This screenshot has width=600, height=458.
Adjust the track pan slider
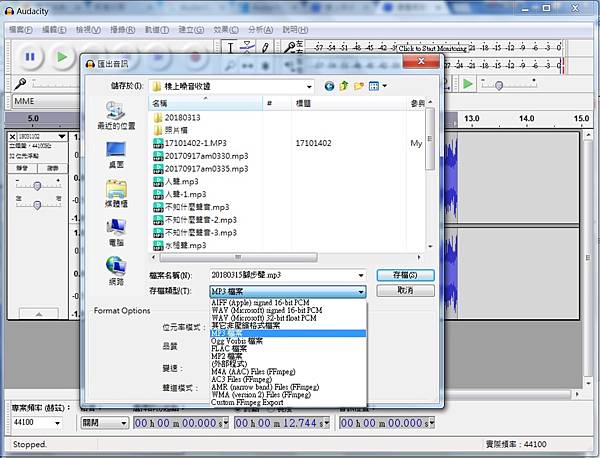coord(37,205)
